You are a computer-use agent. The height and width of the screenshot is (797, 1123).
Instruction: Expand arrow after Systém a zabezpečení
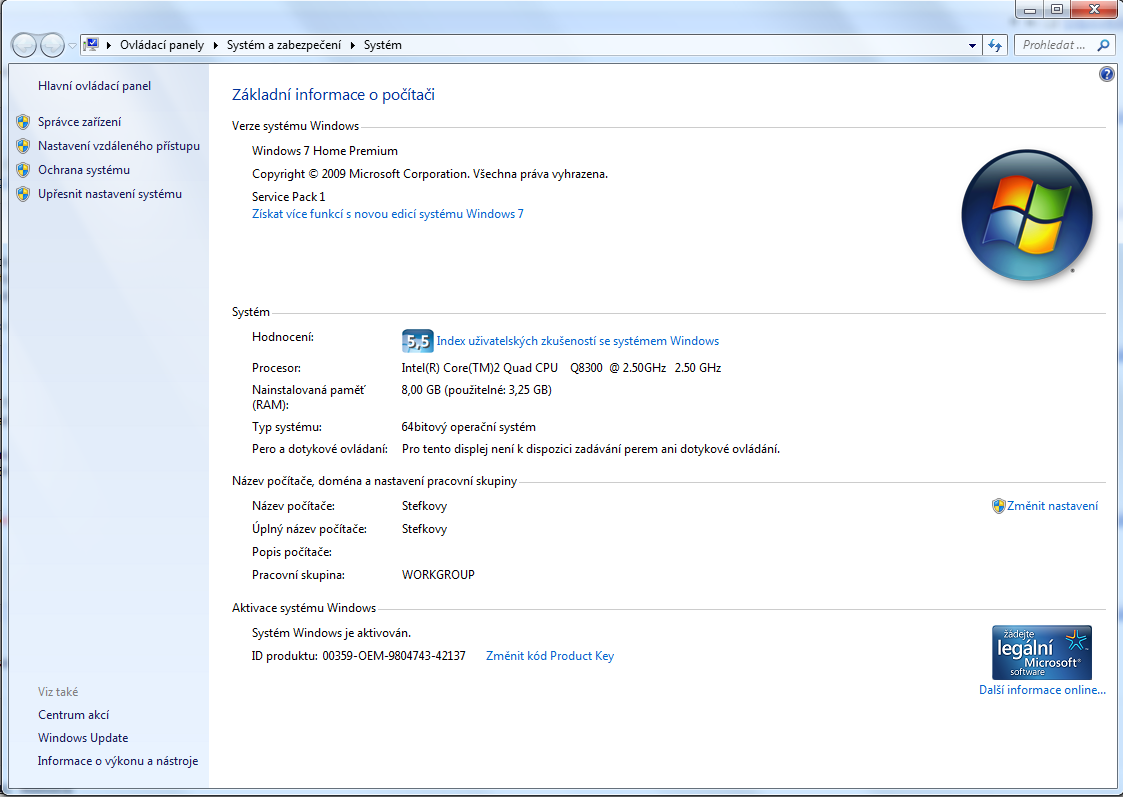353,45
